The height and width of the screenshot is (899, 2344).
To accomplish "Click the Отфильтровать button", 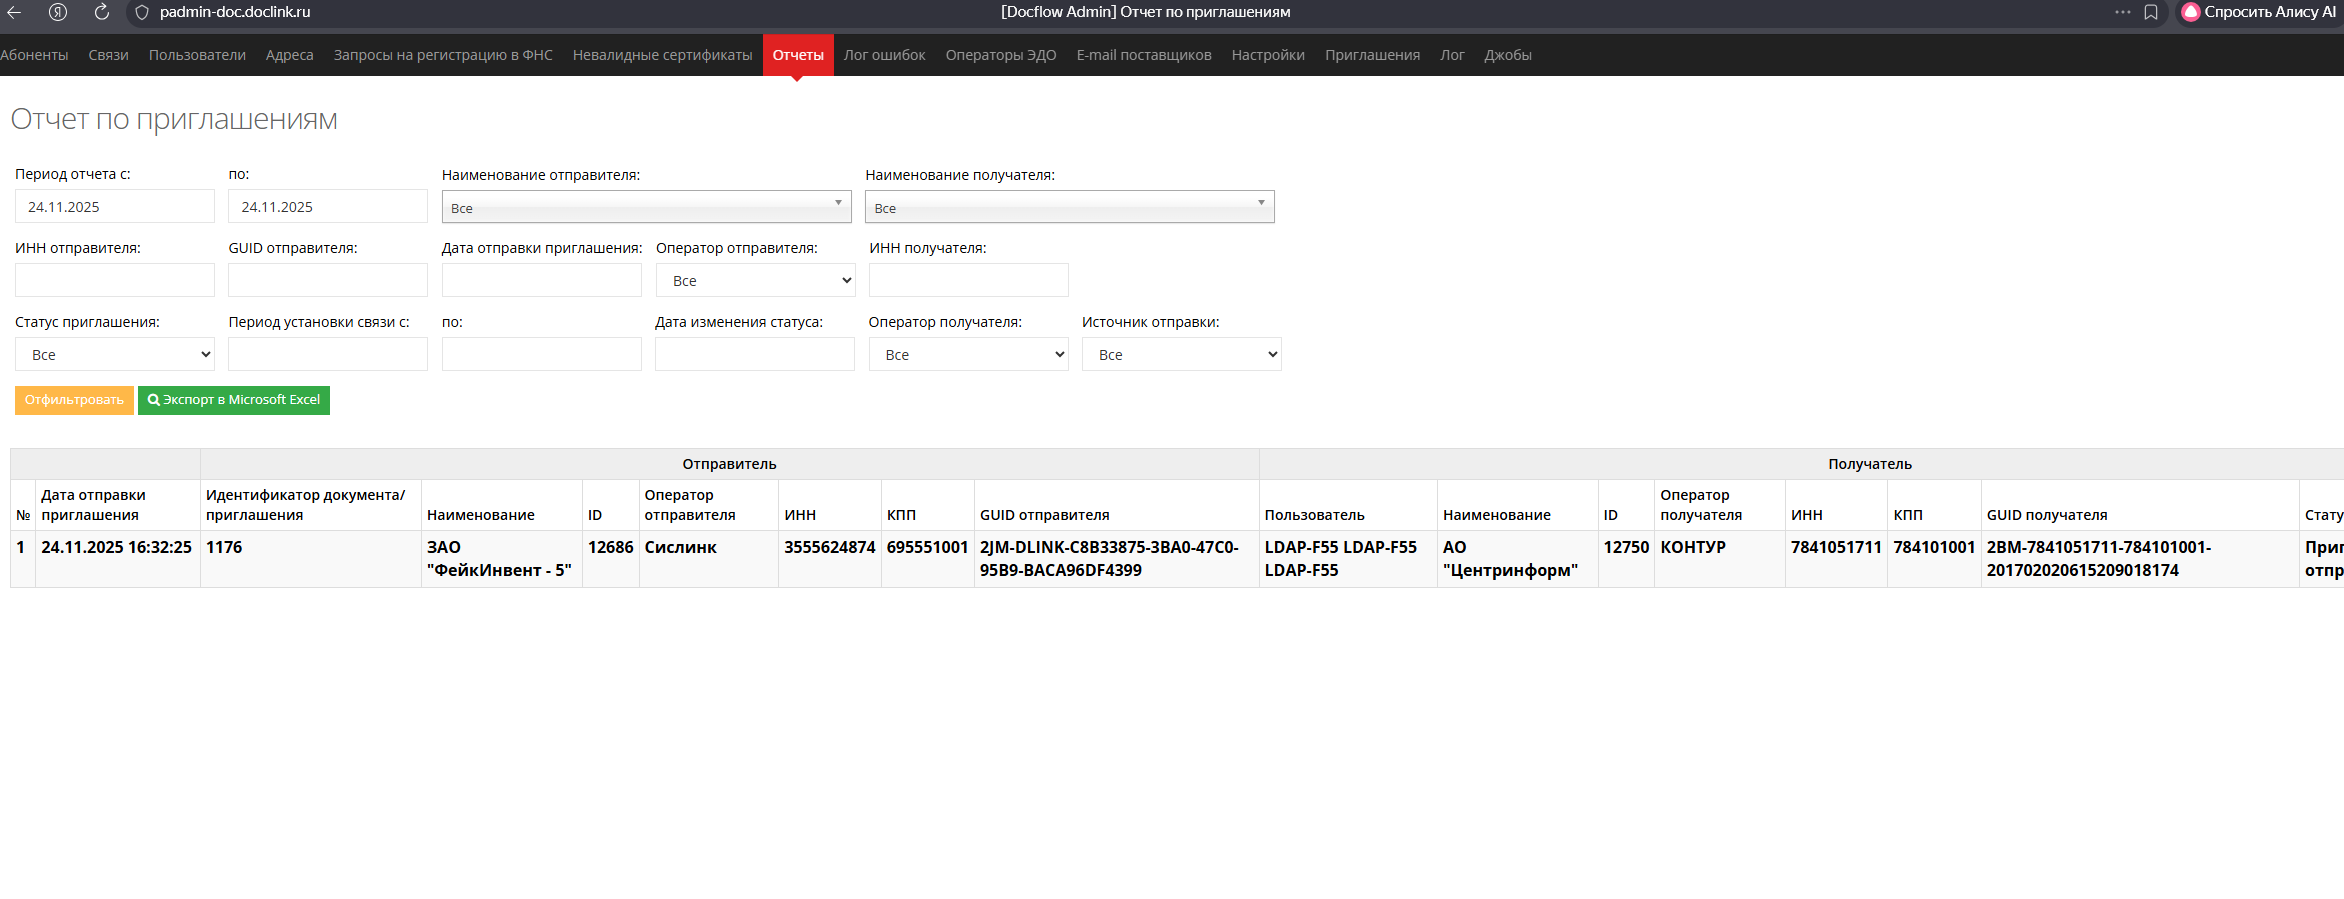I will (74, 400).
